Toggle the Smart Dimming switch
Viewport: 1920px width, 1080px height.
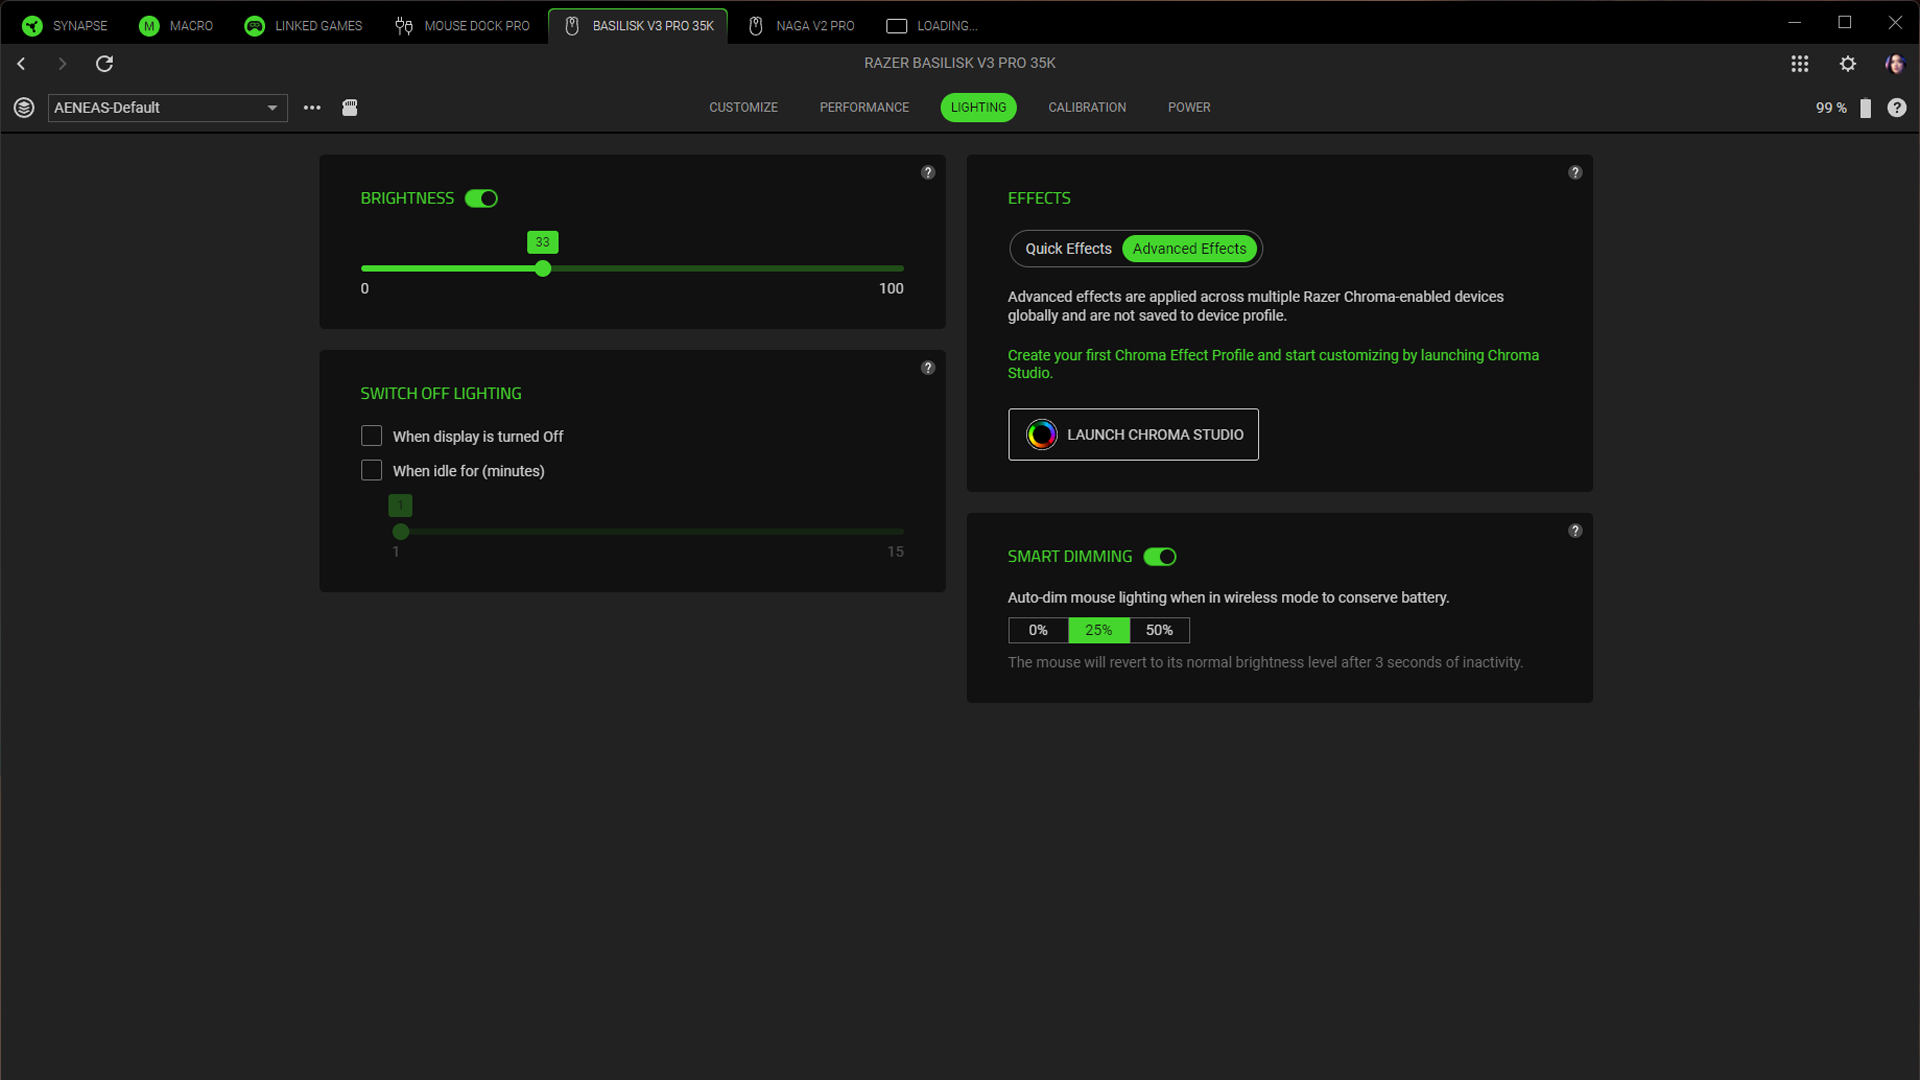[x=1160, y=557]
